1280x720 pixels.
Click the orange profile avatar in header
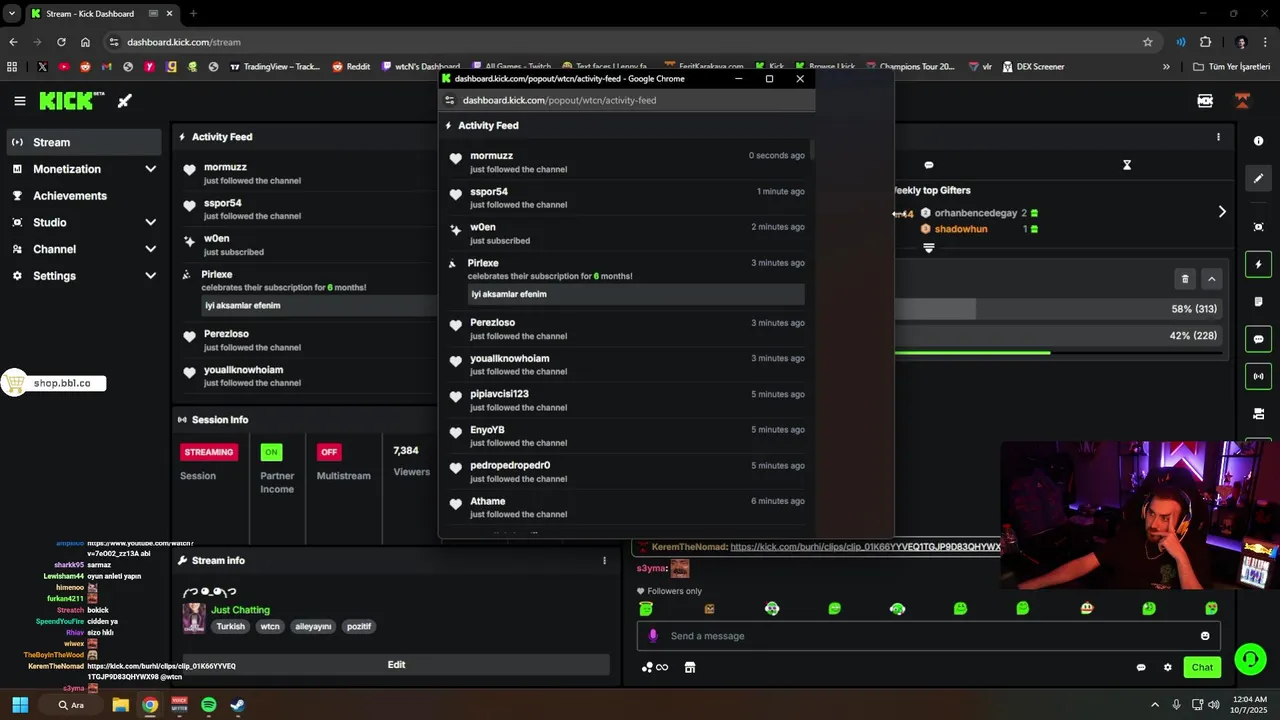coord(1243,101)
